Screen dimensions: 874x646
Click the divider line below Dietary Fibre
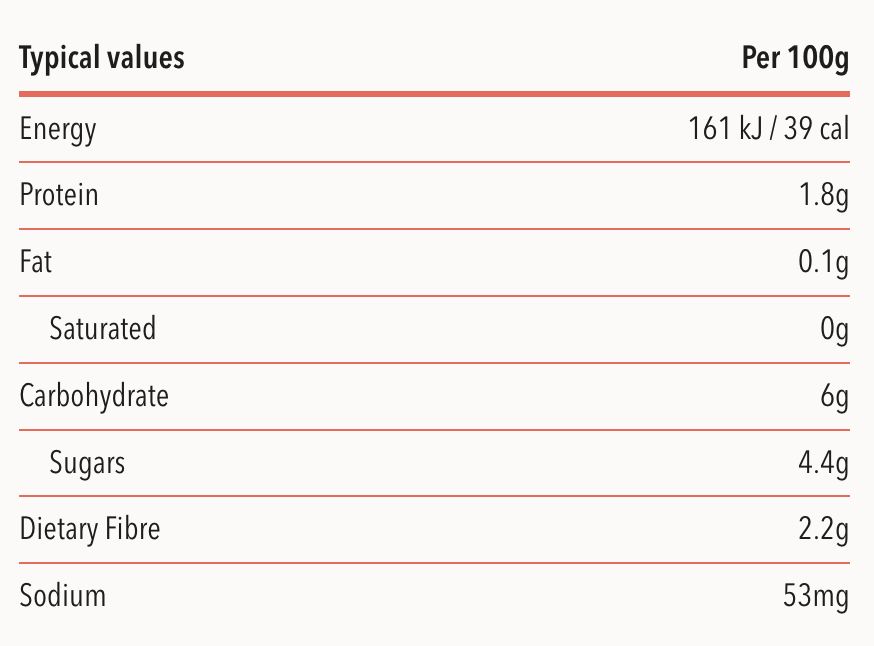(435, 563)
